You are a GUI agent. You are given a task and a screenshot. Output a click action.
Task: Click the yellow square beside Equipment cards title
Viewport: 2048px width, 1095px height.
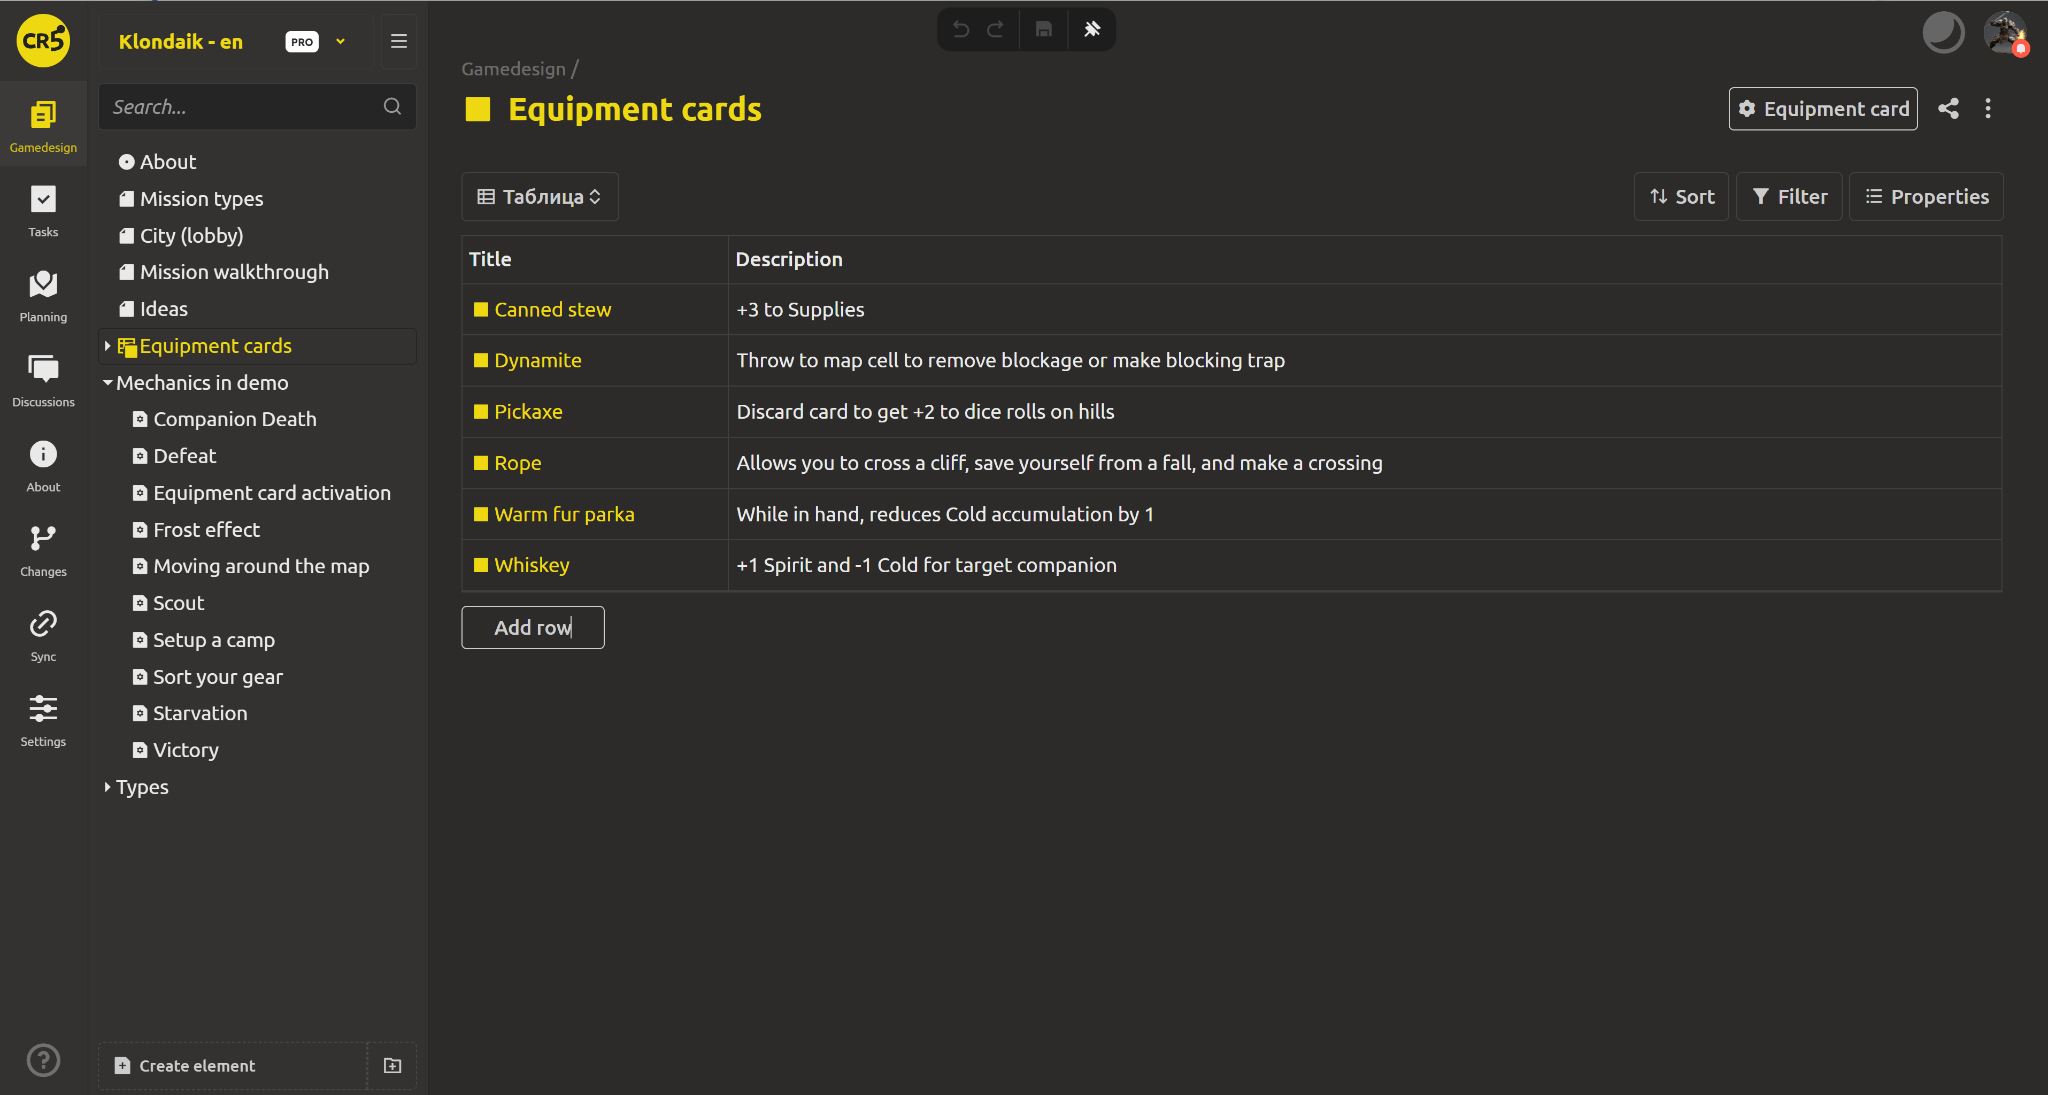click(x=478, y=109)
